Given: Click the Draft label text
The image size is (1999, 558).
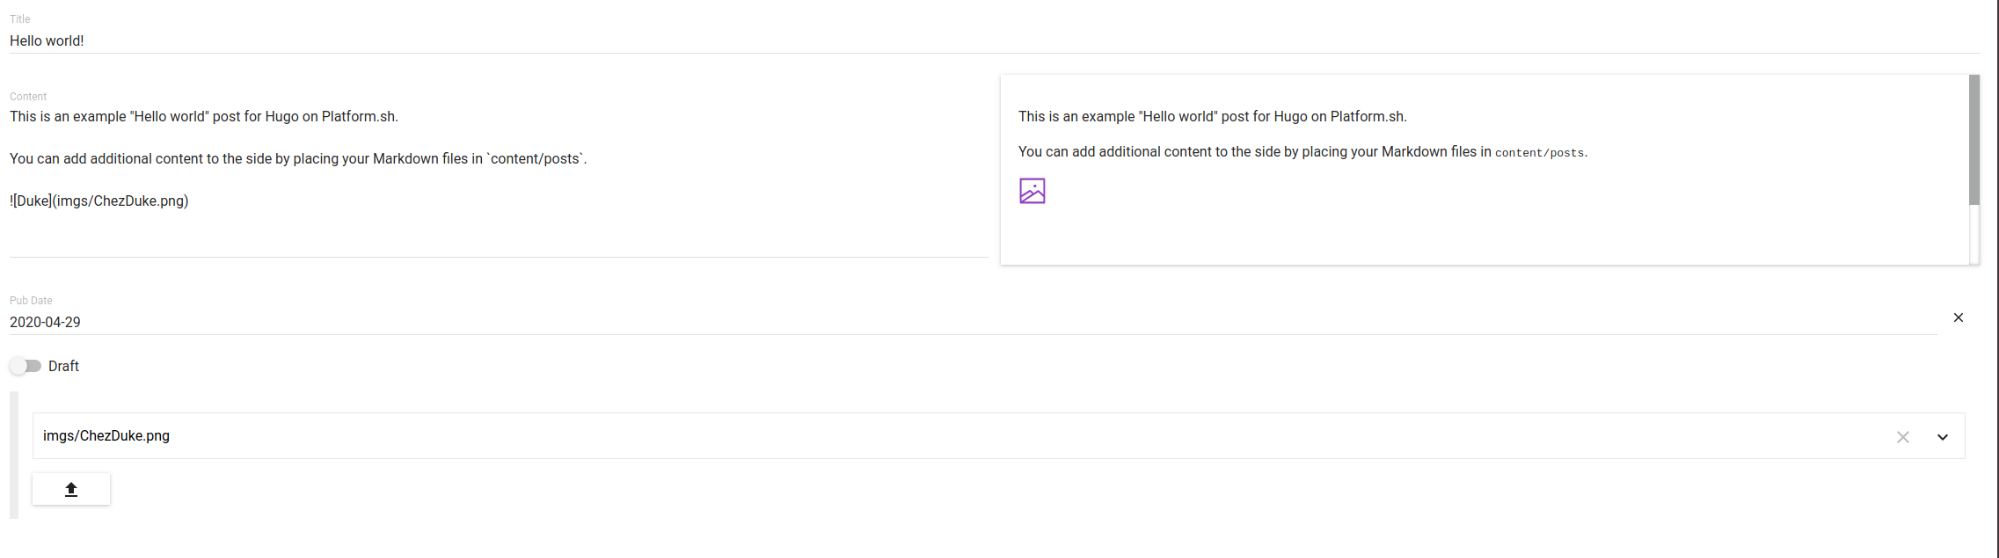Looking at the screenshot, I should pyautogui.click(x=64, y=366).
